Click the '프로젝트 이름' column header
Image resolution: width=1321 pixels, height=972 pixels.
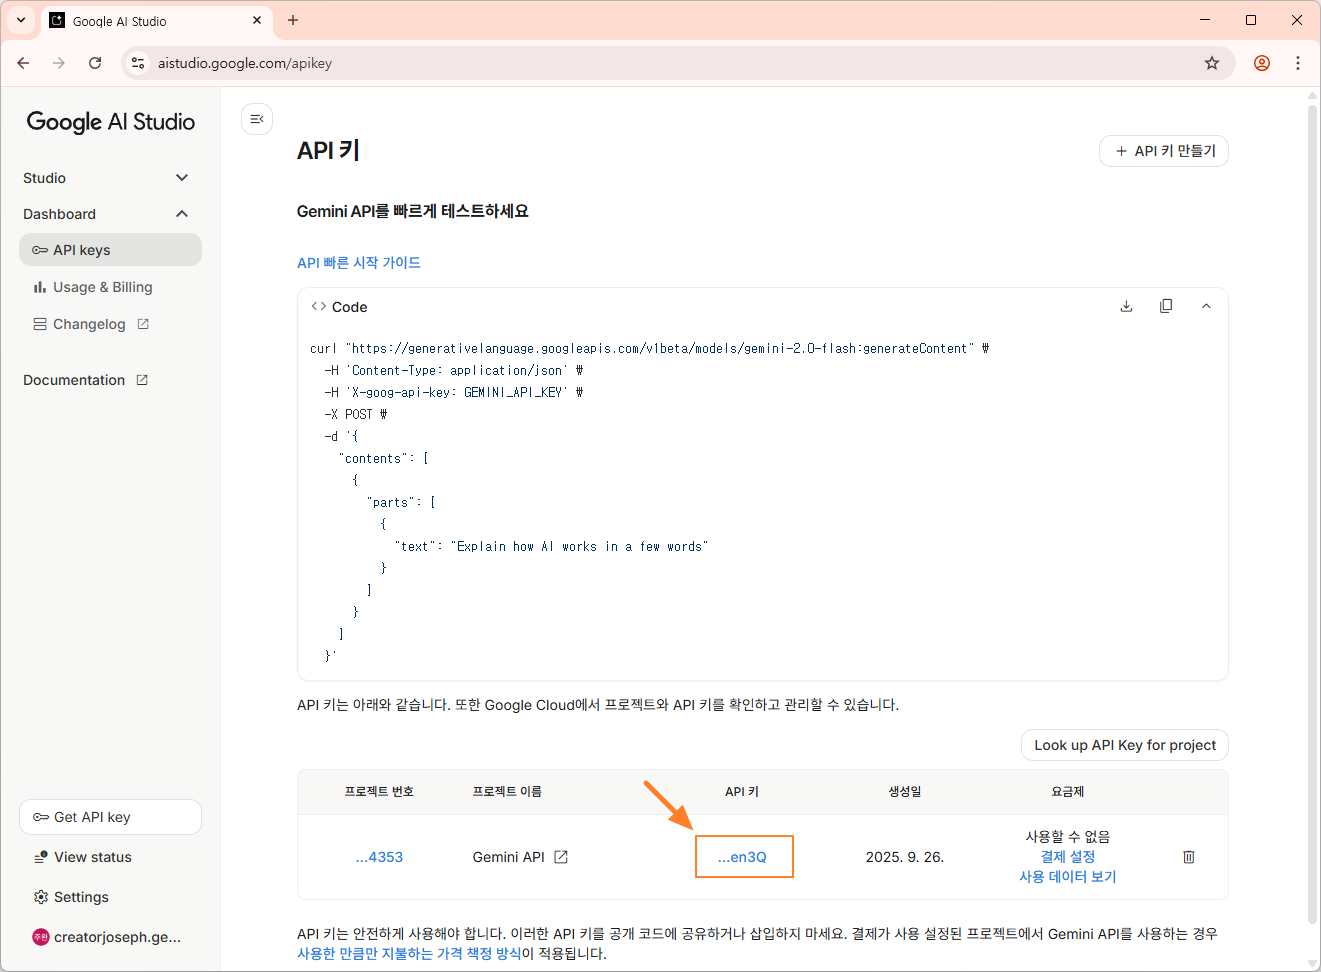click(507, 791)
